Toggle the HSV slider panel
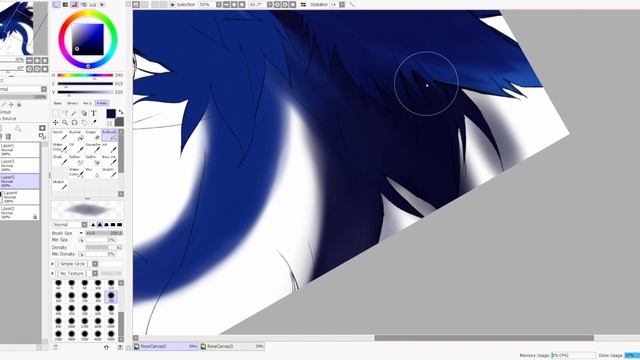Screen dimensions: 640x360 pos(74,4)
